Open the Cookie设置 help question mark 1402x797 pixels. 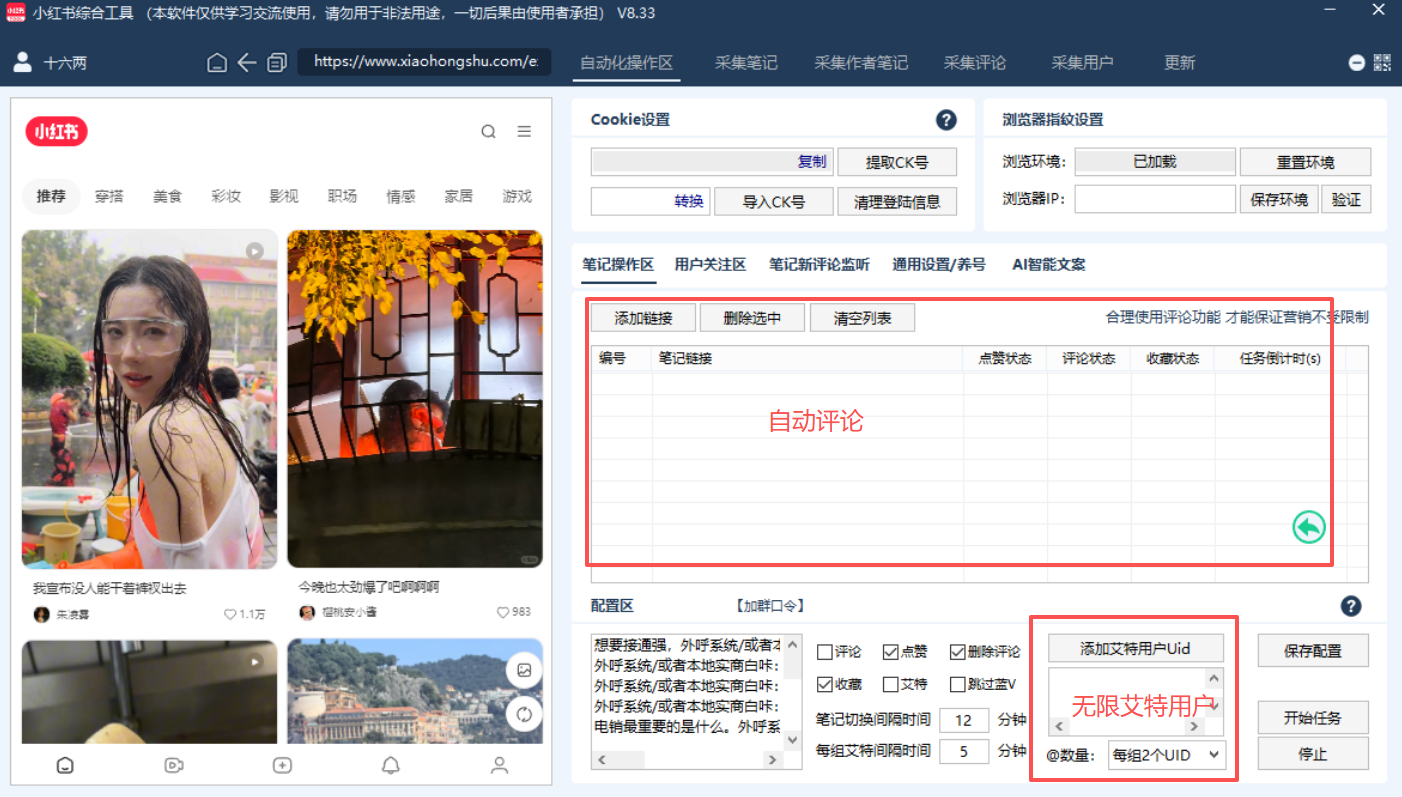pyautogui.click(x=946, y=120)
